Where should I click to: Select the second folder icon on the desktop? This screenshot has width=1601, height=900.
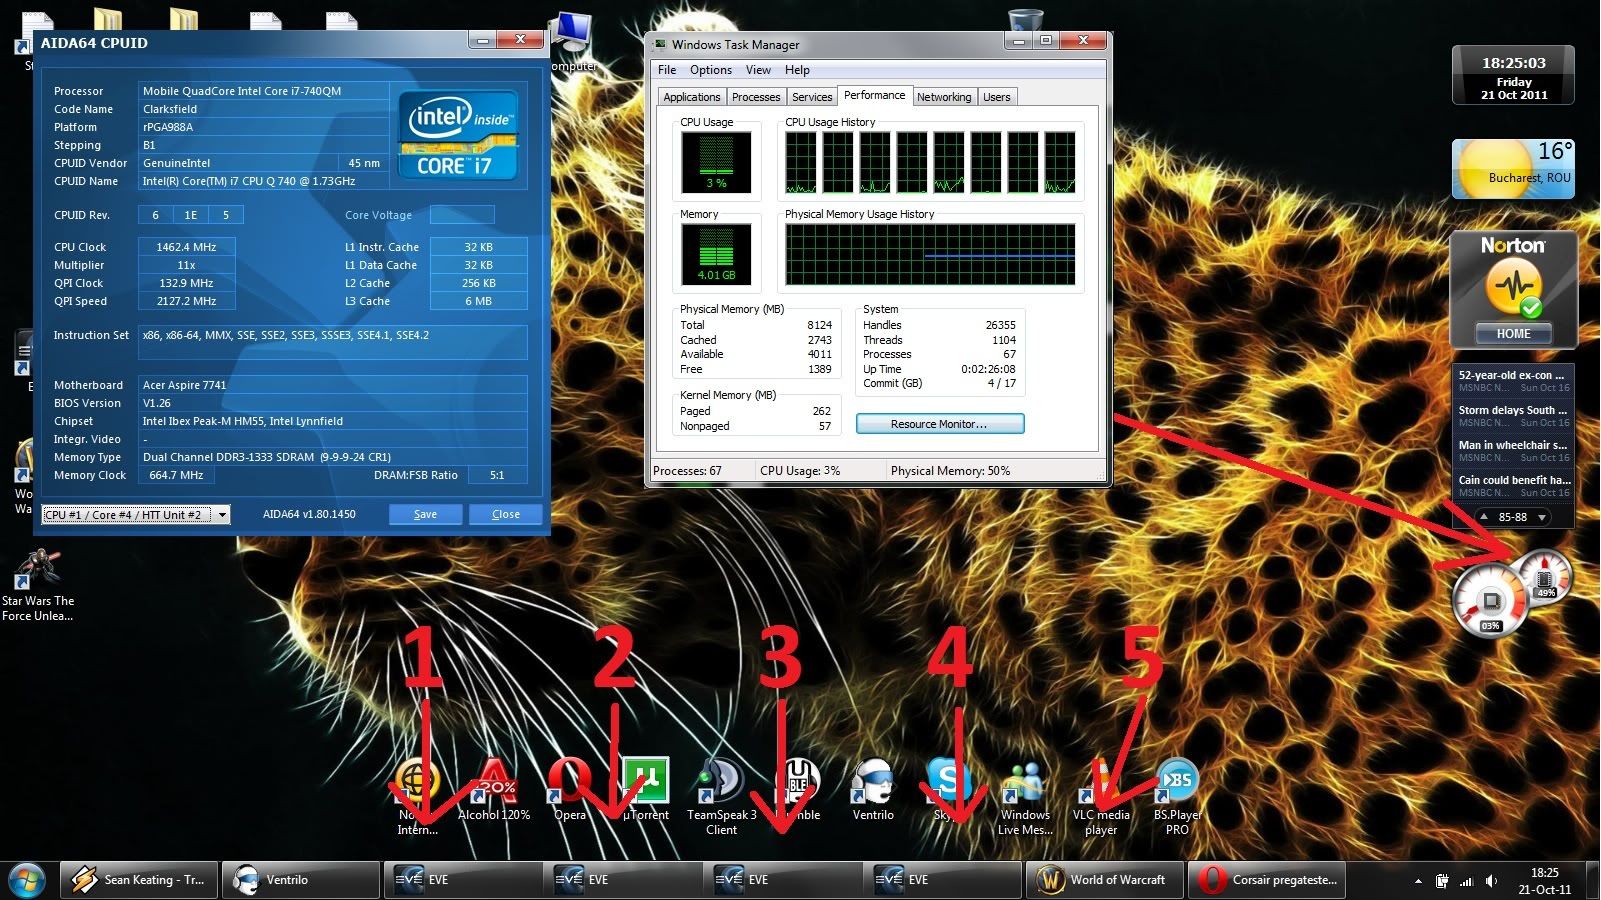(183, 22)
